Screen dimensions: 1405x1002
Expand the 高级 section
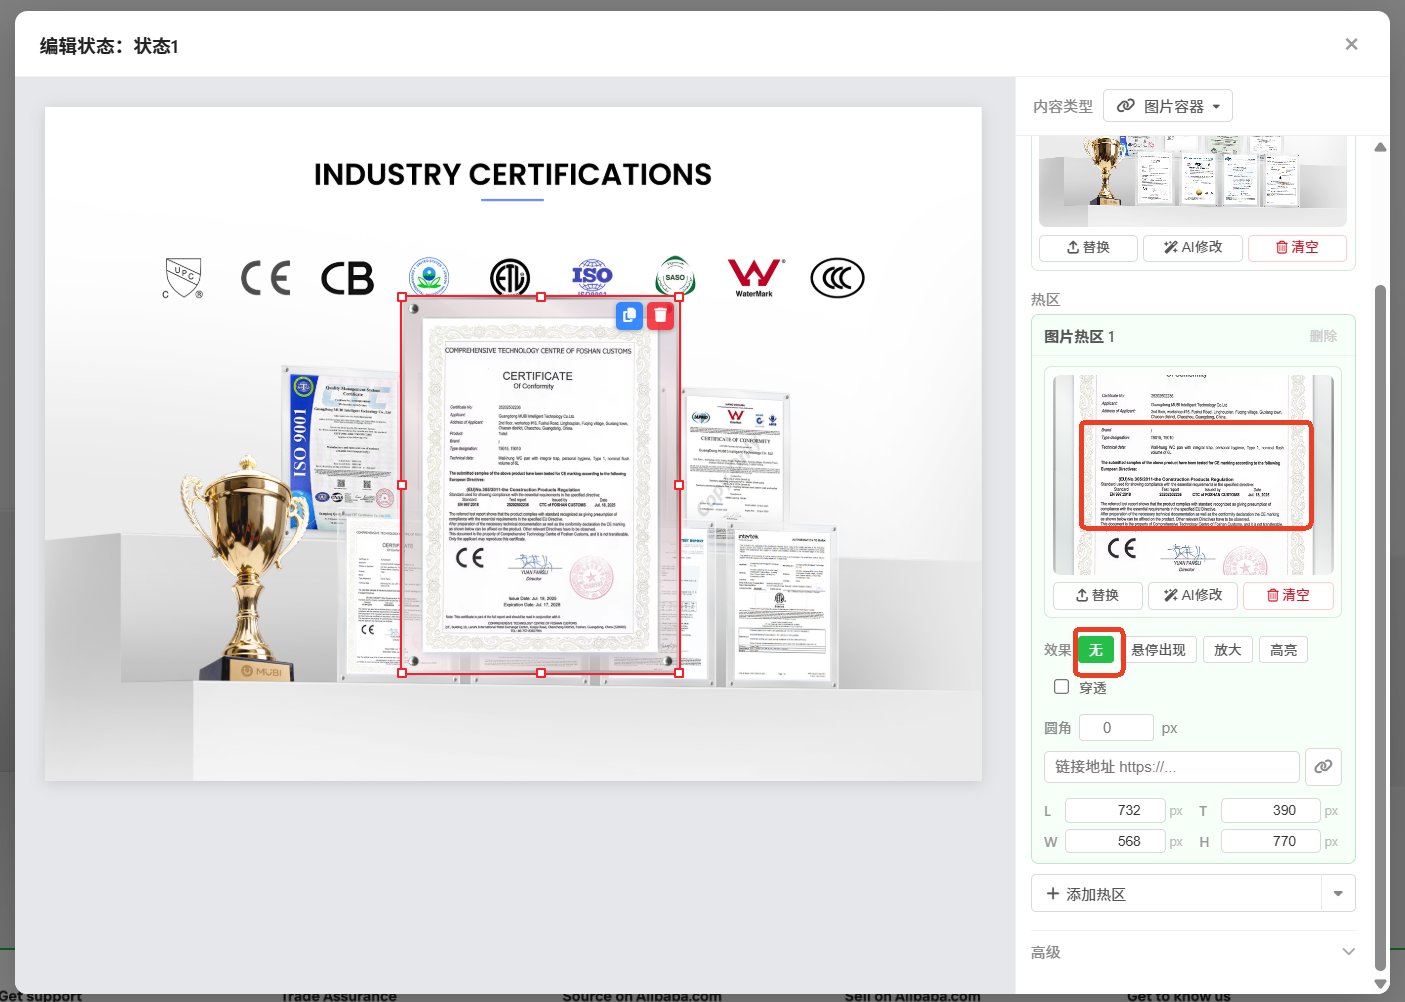coord(1193,952)
